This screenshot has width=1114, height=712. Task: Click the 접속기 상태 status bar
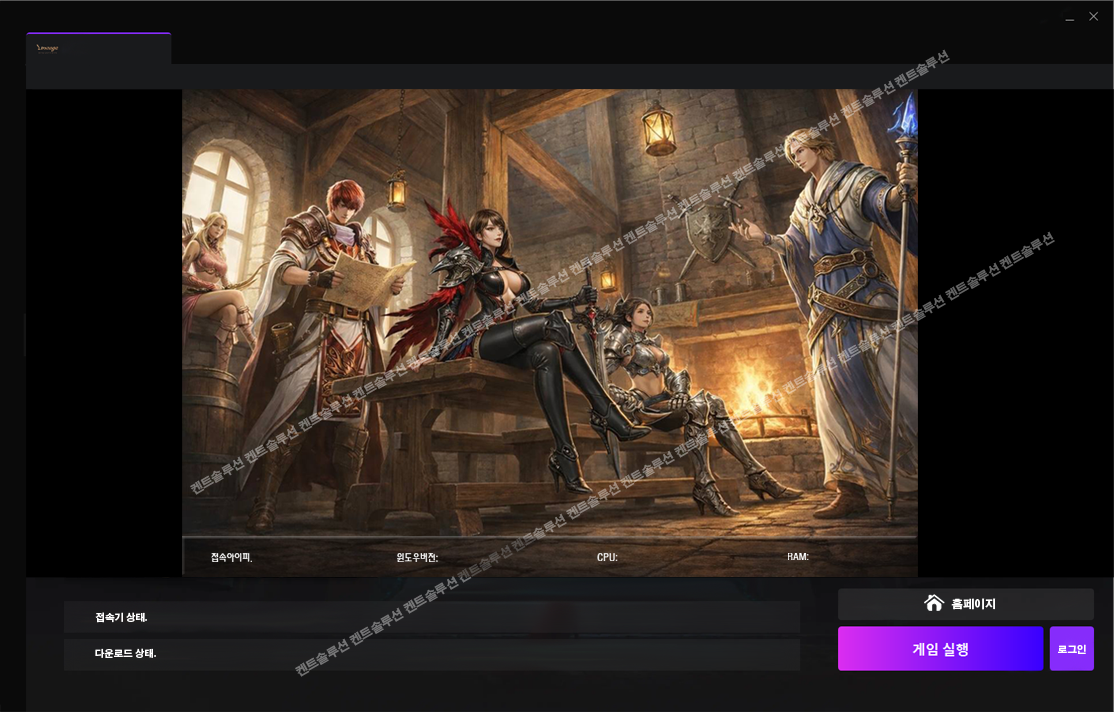(x=432, y=617)
